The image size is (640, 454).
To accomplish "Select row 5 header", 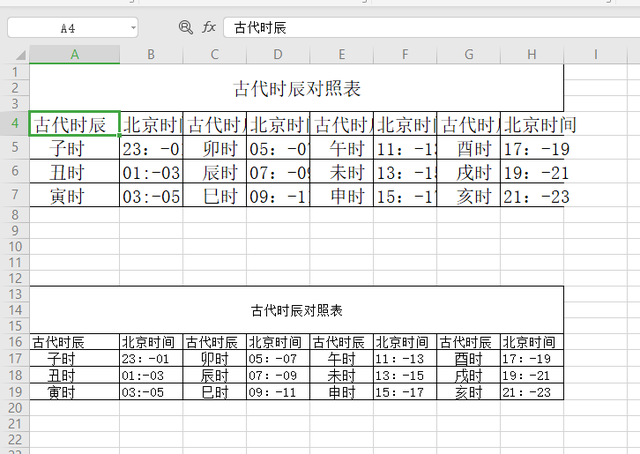I will (x=15, y=147).
